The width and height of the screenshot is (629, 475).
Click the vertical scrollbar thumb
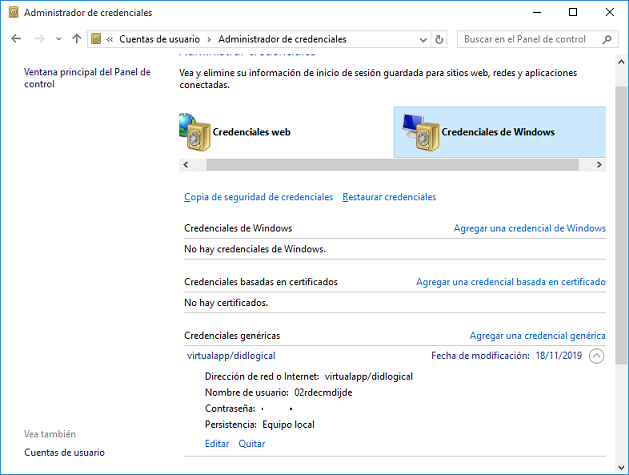coord(621,225)
